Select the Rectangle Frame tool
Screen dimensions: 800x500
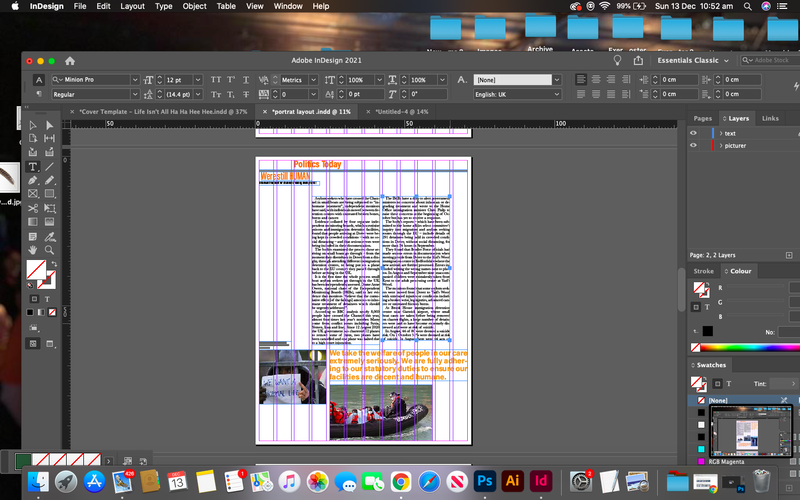point(33,194)
